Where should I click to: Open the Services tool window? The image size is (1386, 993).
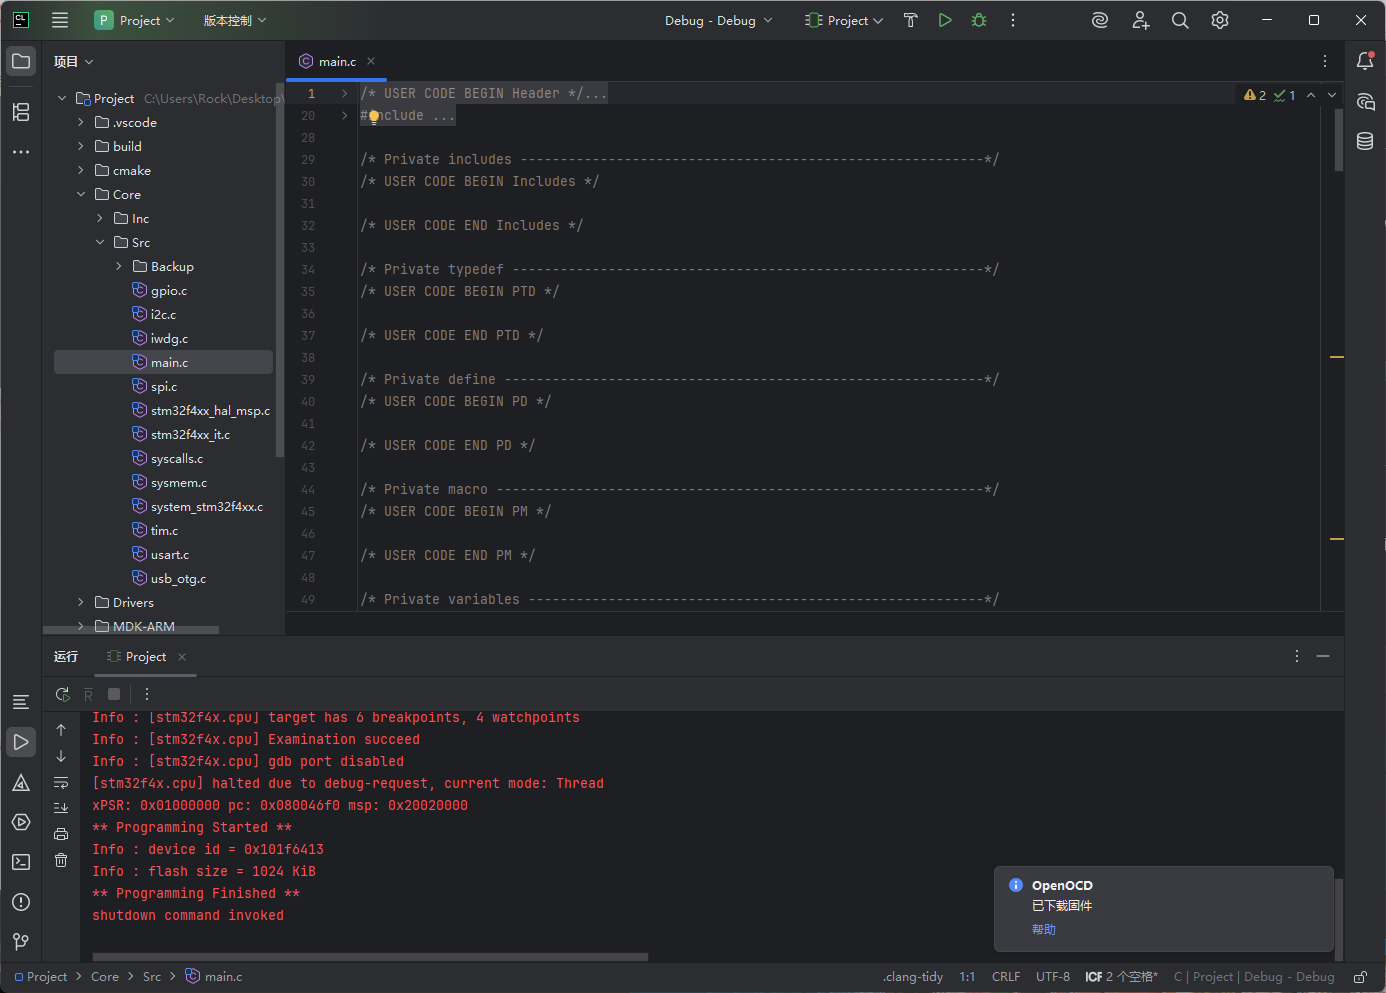(x=21, y=822)
